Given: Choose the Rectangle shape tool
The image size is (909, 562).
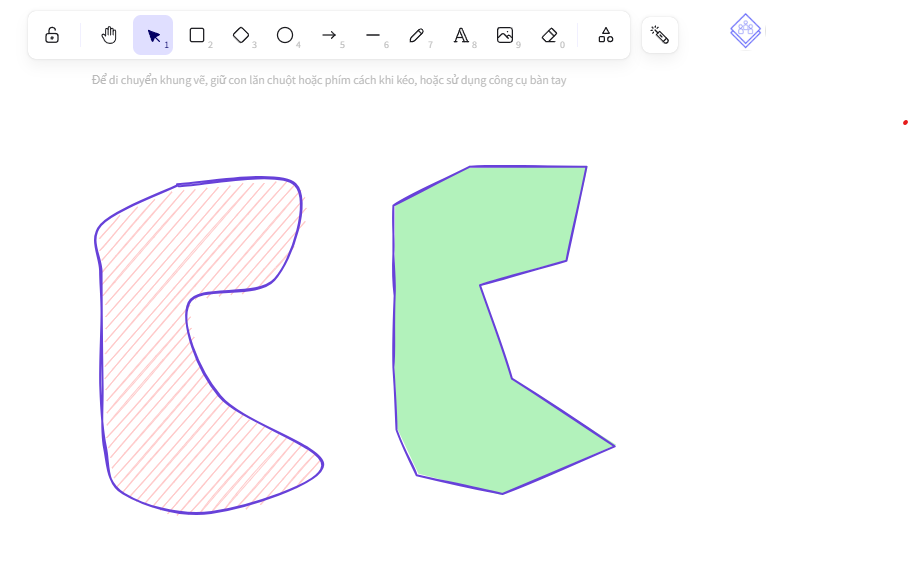Looking at the screenshot, I should [197, 35].
